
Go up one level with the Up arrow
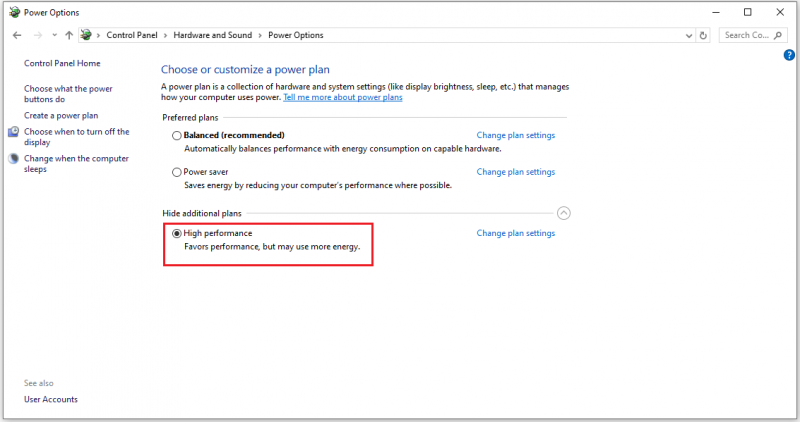pos(69,35)
